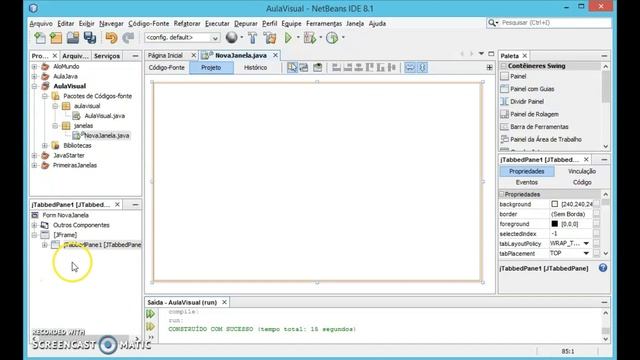Screen dimensions: 640x360
Task: Open the tabLayoutPolicy value dropdown
Action: (x=586, y=244)
